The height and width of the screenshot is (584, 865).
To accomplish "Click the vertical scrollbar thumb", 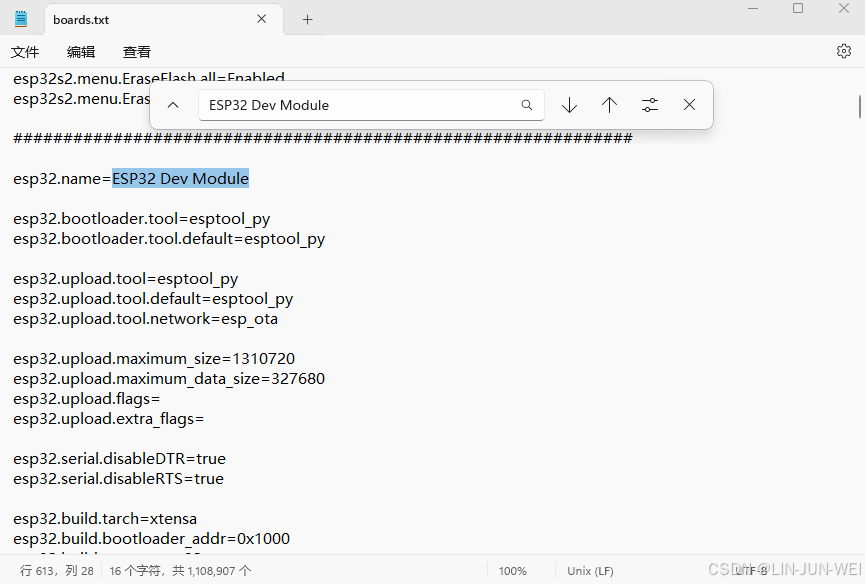I will [859, 106].
